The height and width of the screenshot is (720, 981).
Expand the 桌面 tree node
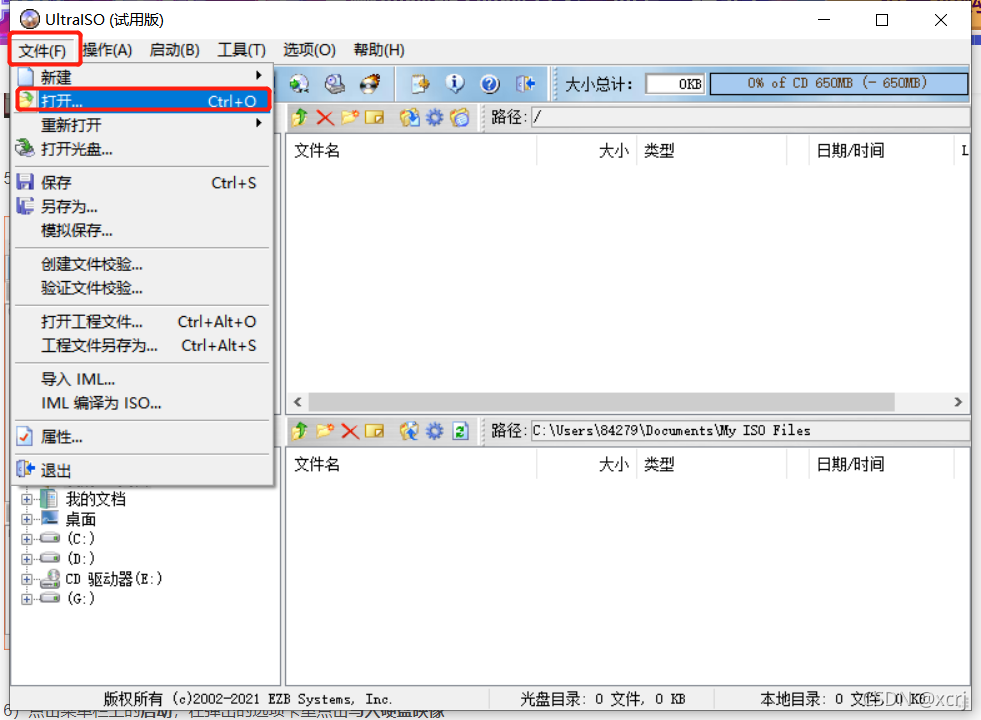26,519
